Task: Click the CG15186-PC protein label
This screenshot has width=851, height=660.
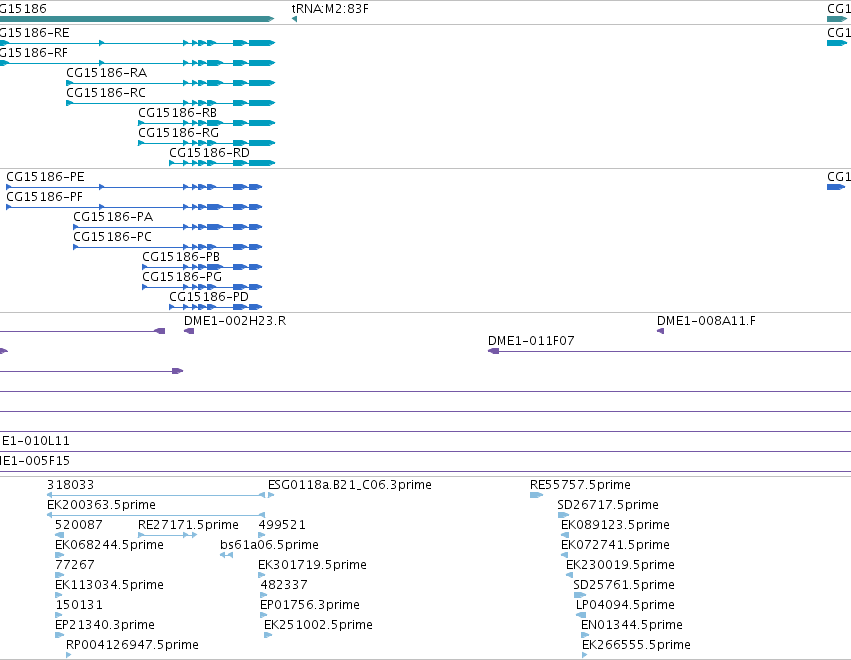Action: (112, 237)
